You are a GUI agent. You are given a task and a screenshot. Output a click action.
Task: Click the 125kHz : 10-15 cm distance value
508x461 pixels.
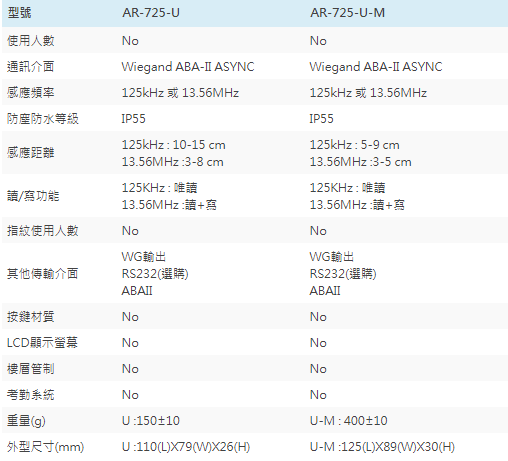[174, 145]
